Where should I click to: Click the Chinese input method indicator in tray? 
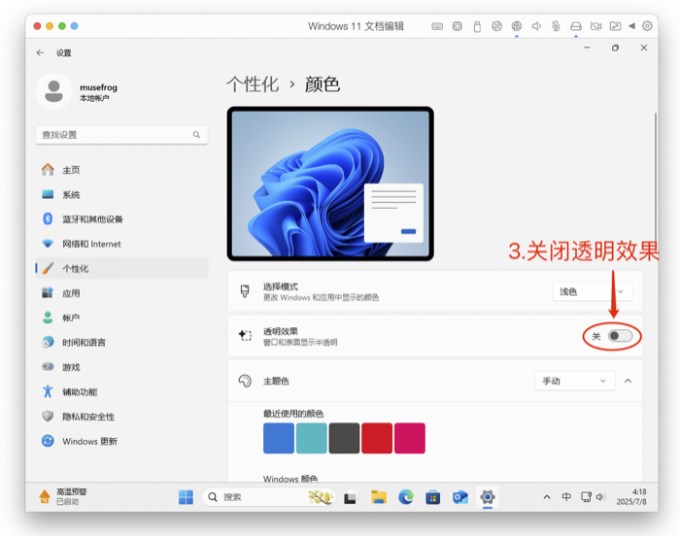click(566, 497)
